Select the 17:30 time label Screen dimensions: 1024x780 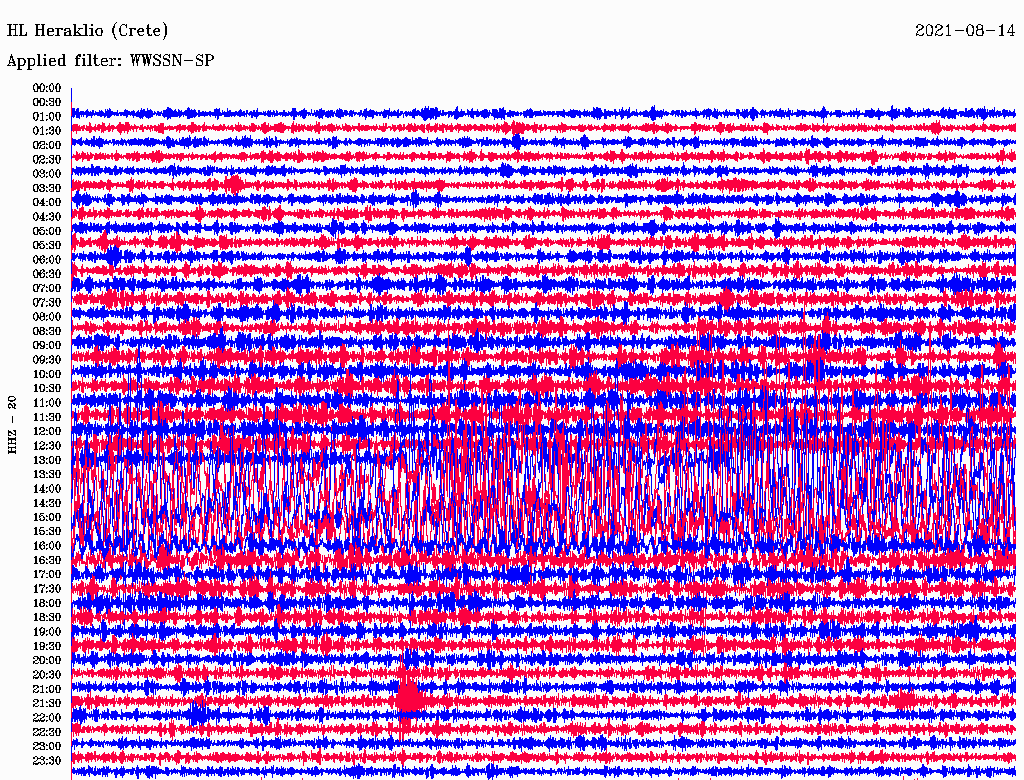47,589
